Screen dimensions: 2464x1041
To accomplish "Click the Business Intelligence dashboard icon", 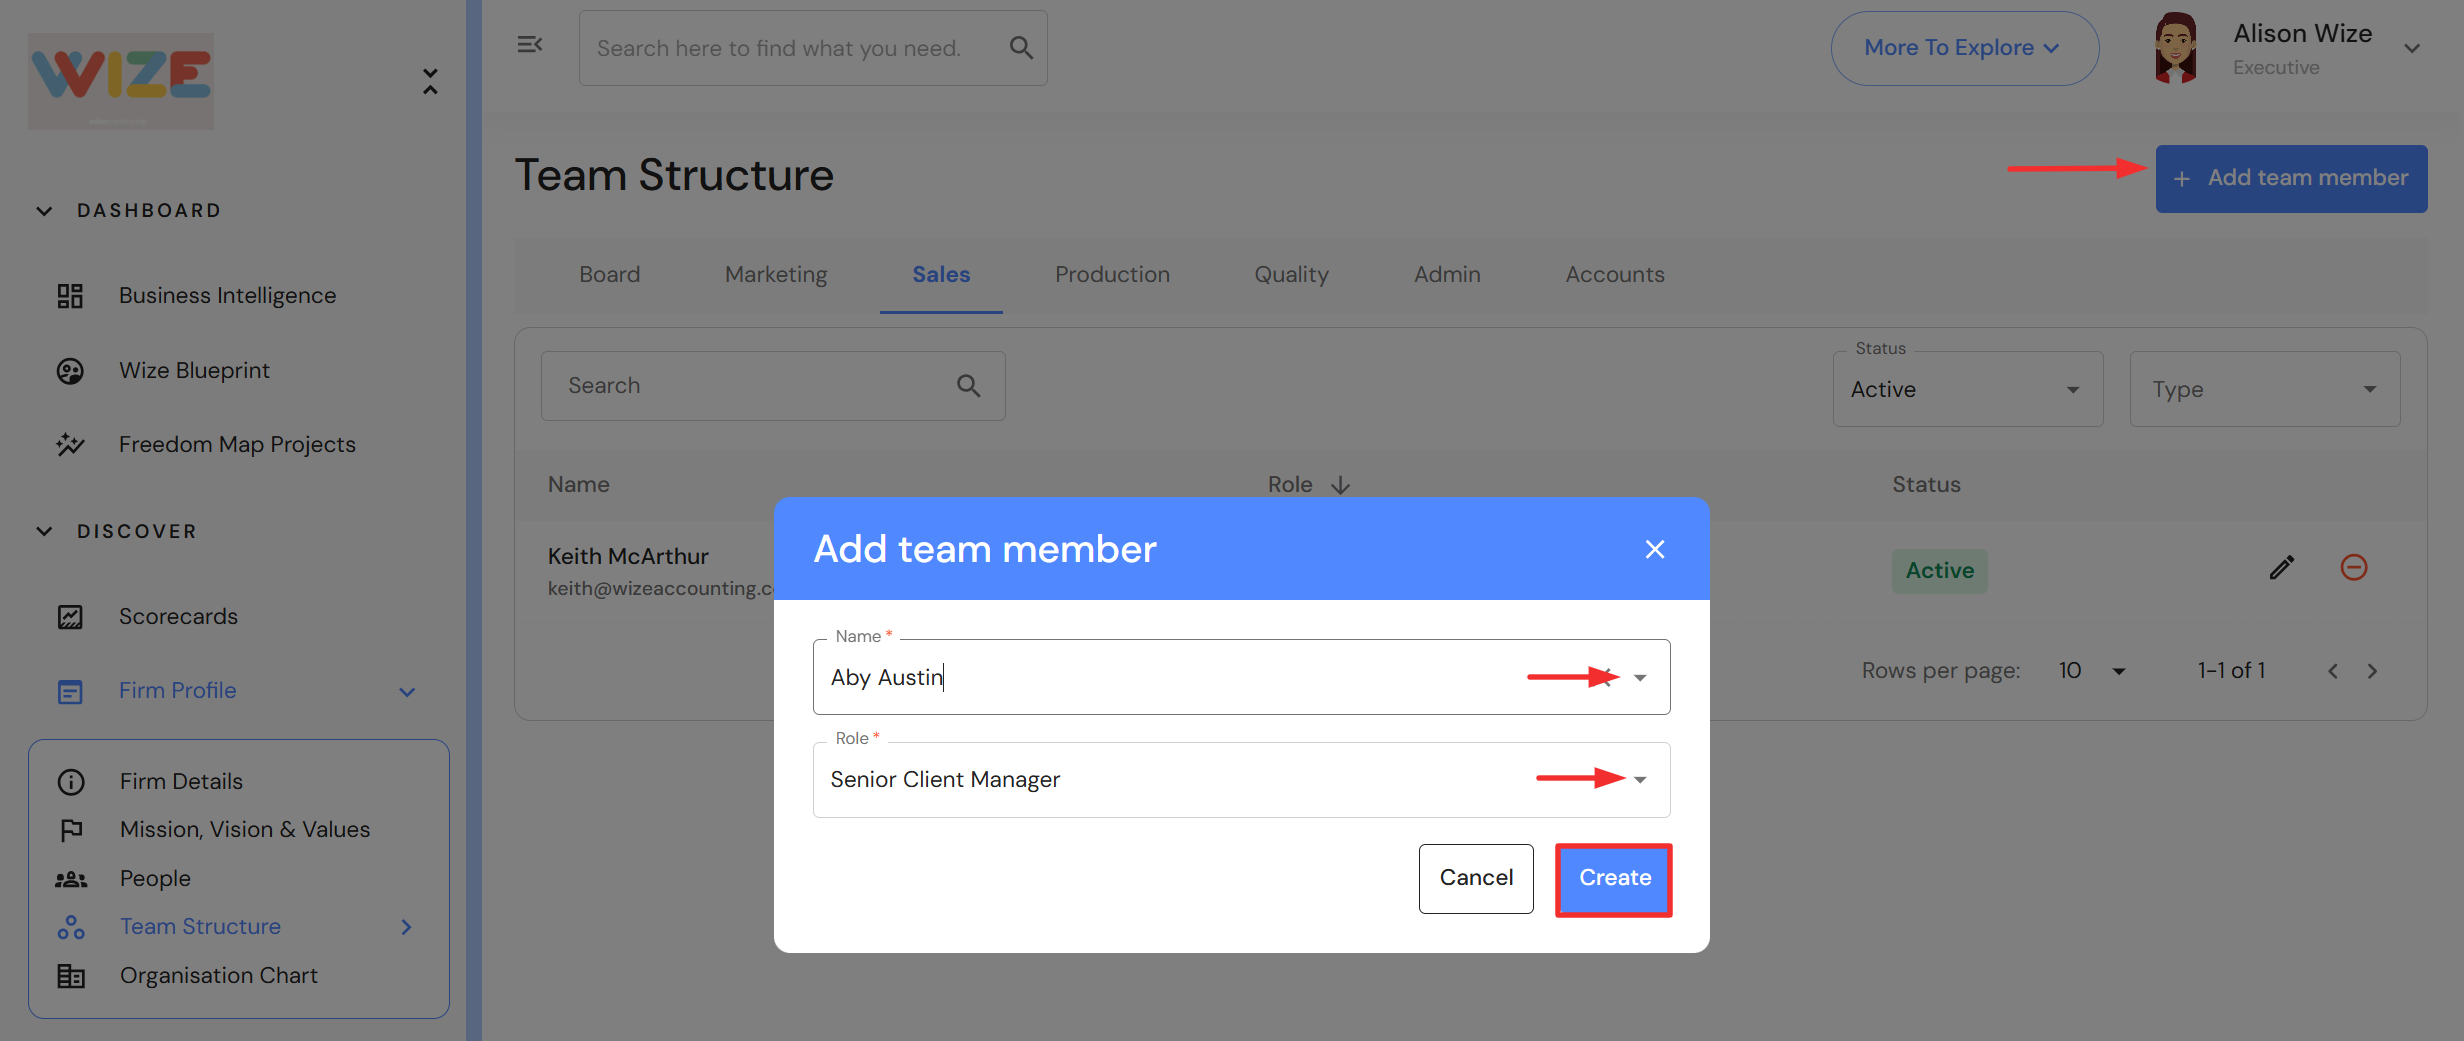I will click(70, 296).
